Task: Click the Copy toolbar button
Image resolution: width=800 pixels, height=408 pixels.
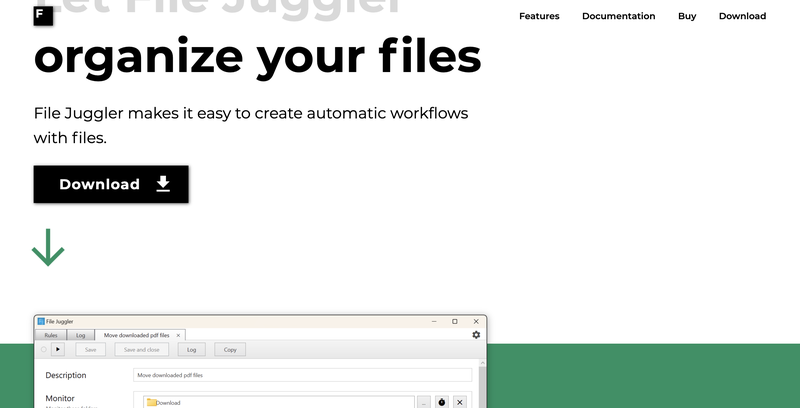Action: coord(230,349)
